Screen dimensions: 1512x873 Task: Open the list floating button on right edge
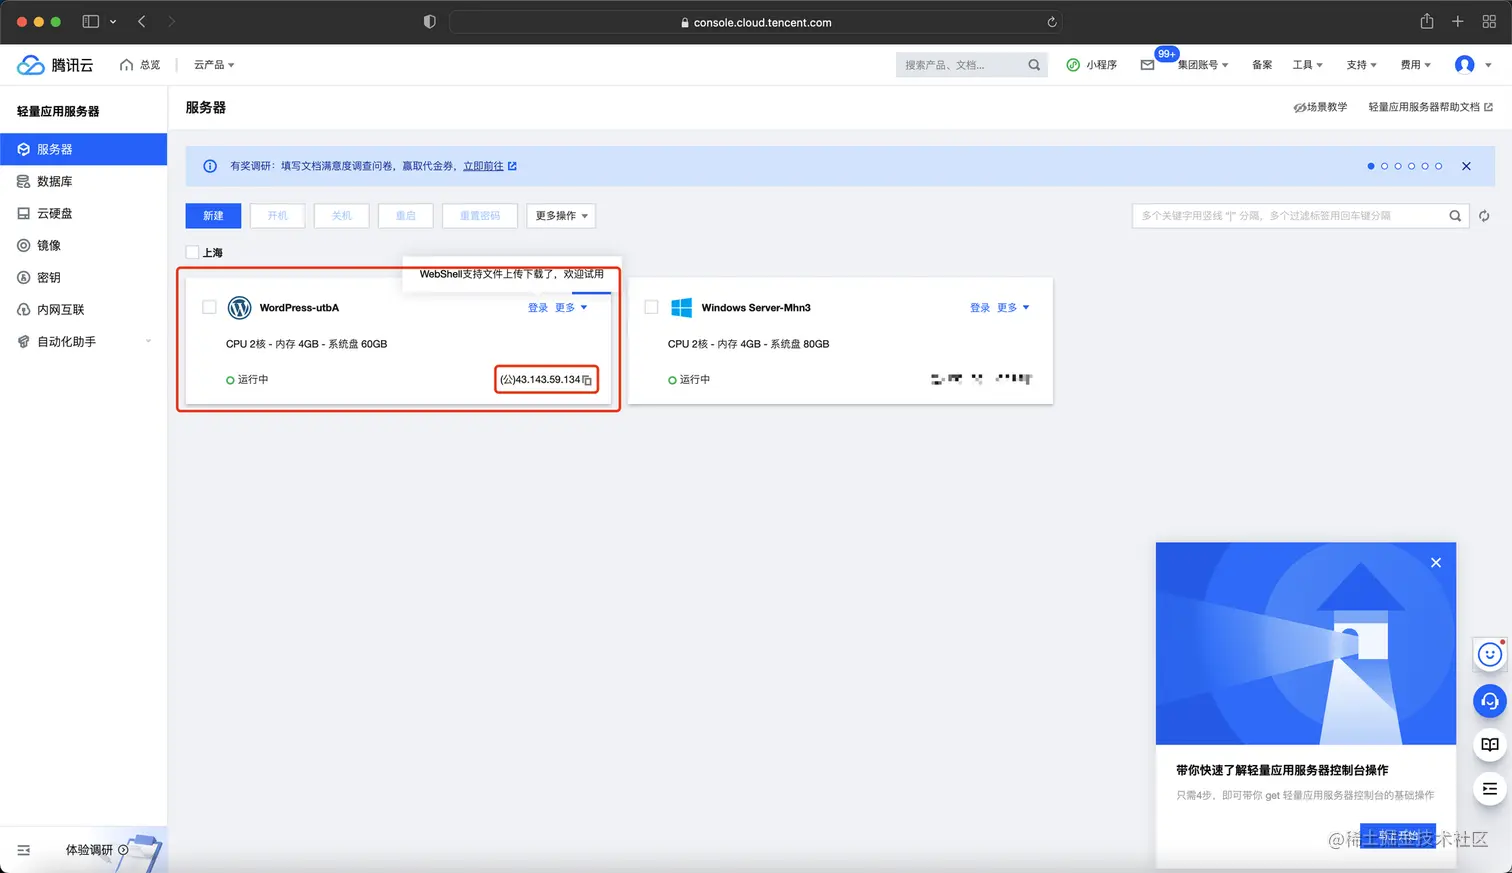click(1490, 789)
